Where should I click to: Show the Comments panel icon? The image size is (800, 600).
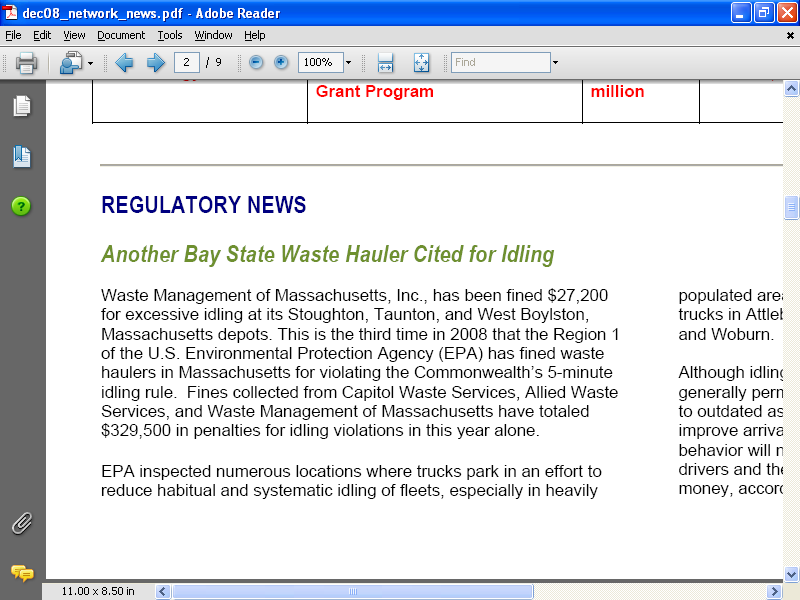click(22, 573)
